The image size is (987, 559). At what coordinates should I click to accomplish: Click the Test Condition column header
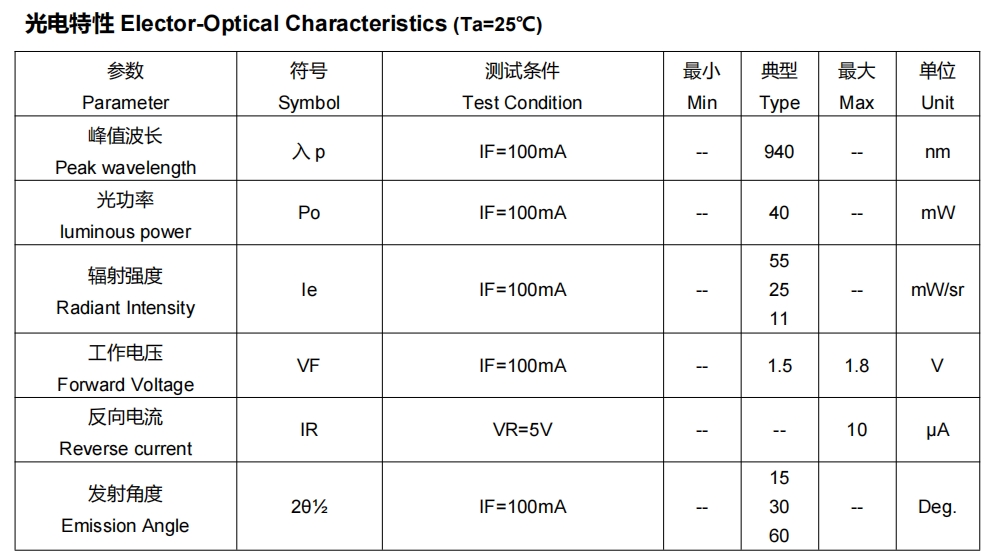point(522,84)
